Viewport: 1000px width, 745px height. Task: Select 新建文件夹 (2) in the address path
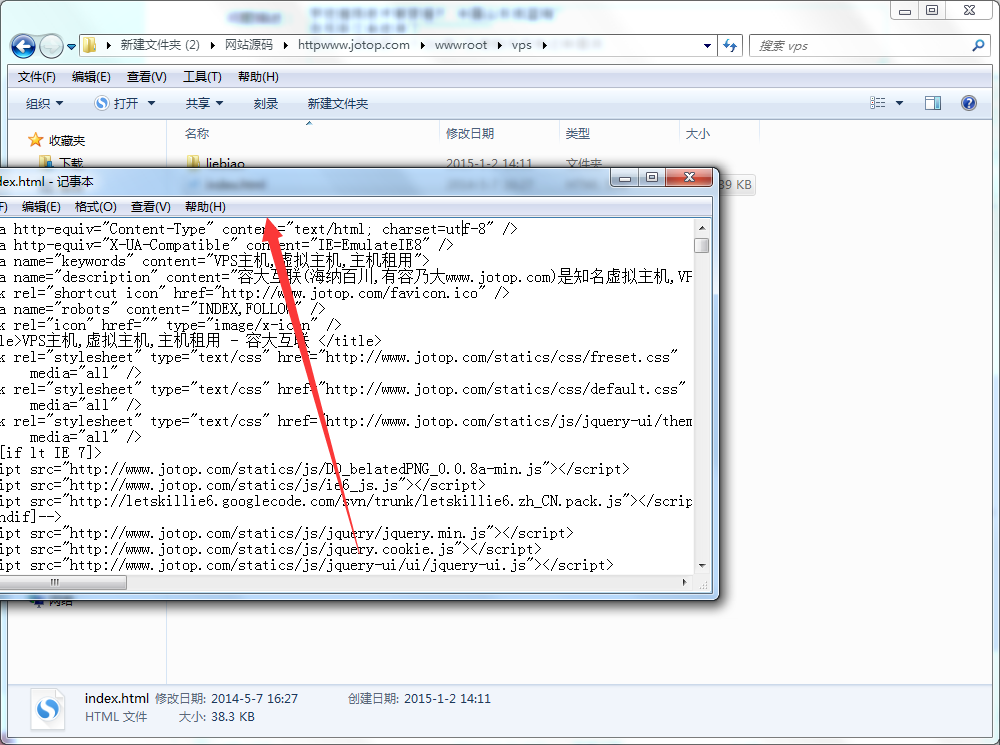click(x=160, y=45)
